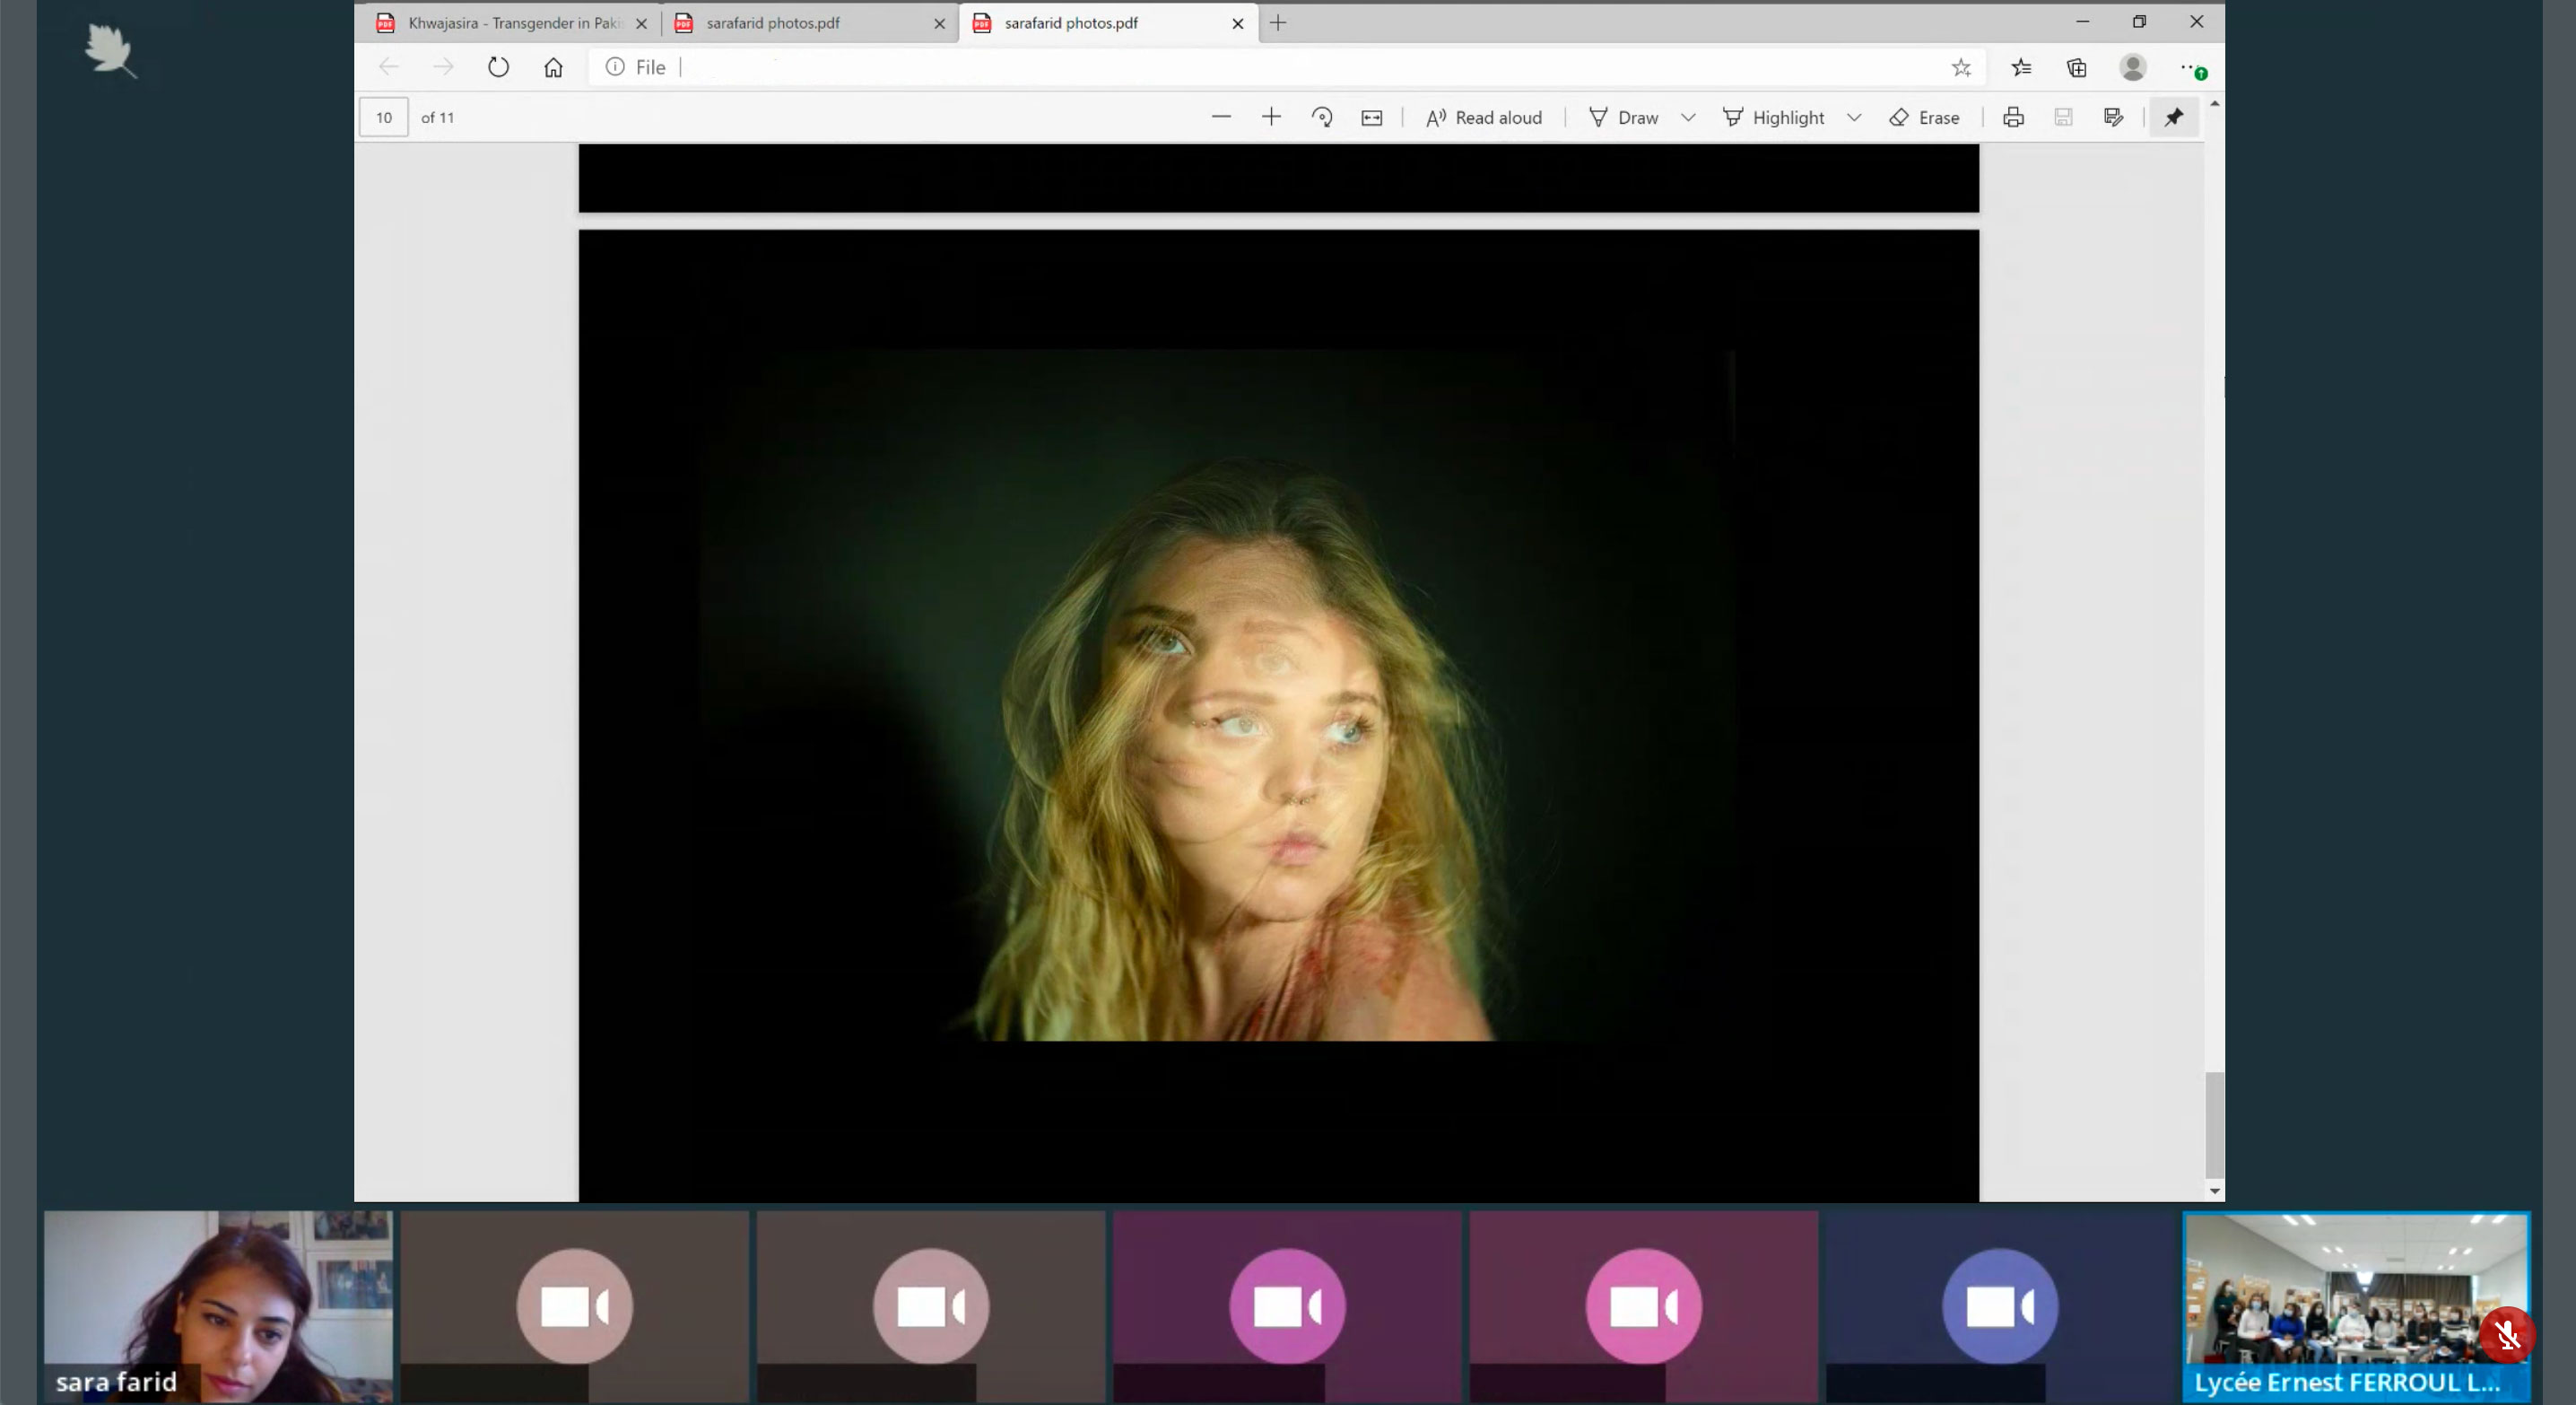
Task: Refresh the browser page
Action: click(498, 67)
